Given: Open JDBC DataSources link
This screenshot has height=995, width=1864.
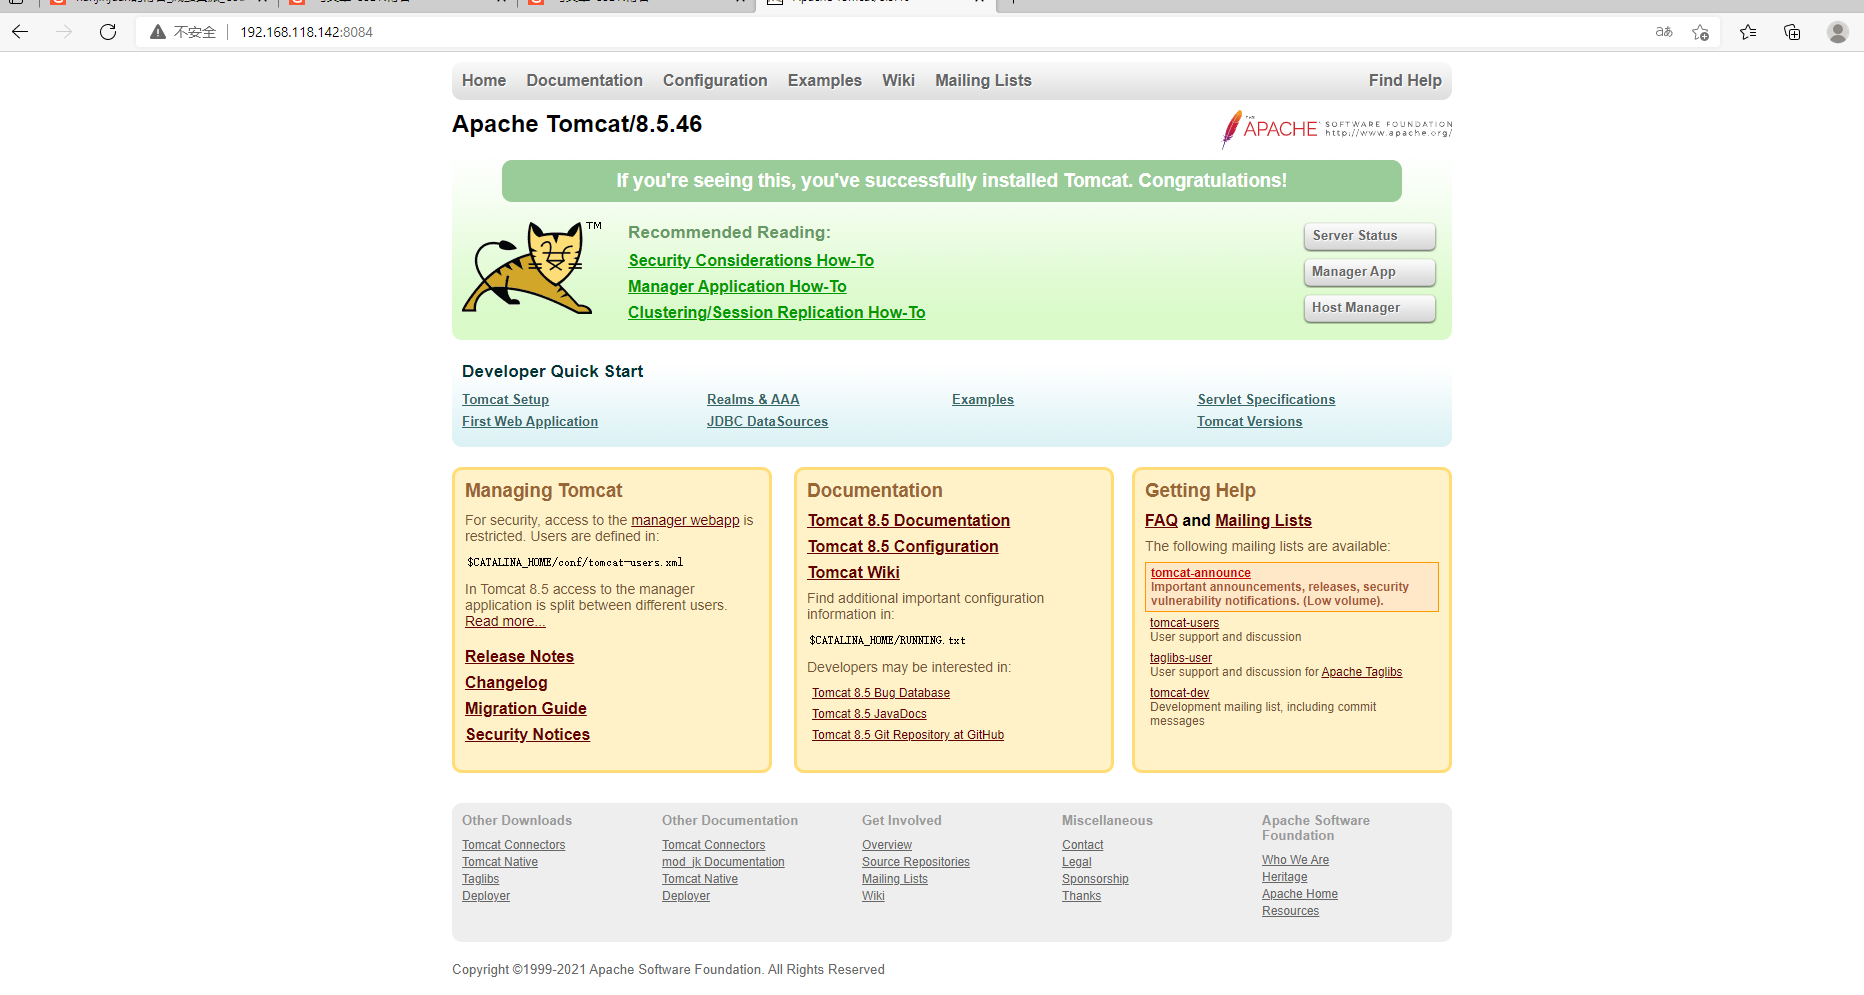Looking at the screenshot, I should 767,422.
